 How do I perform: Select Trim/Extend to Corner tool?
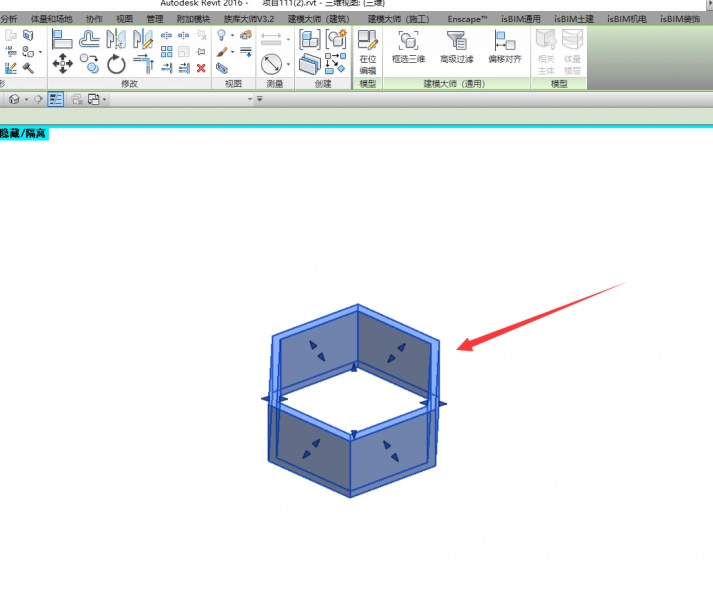tap(143, 64)
